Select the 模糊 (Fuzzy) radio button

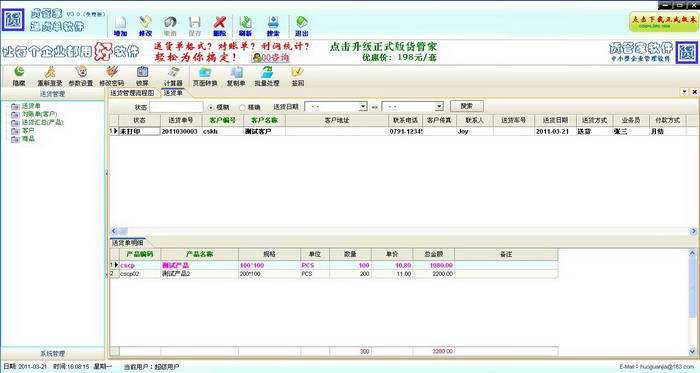211,108
